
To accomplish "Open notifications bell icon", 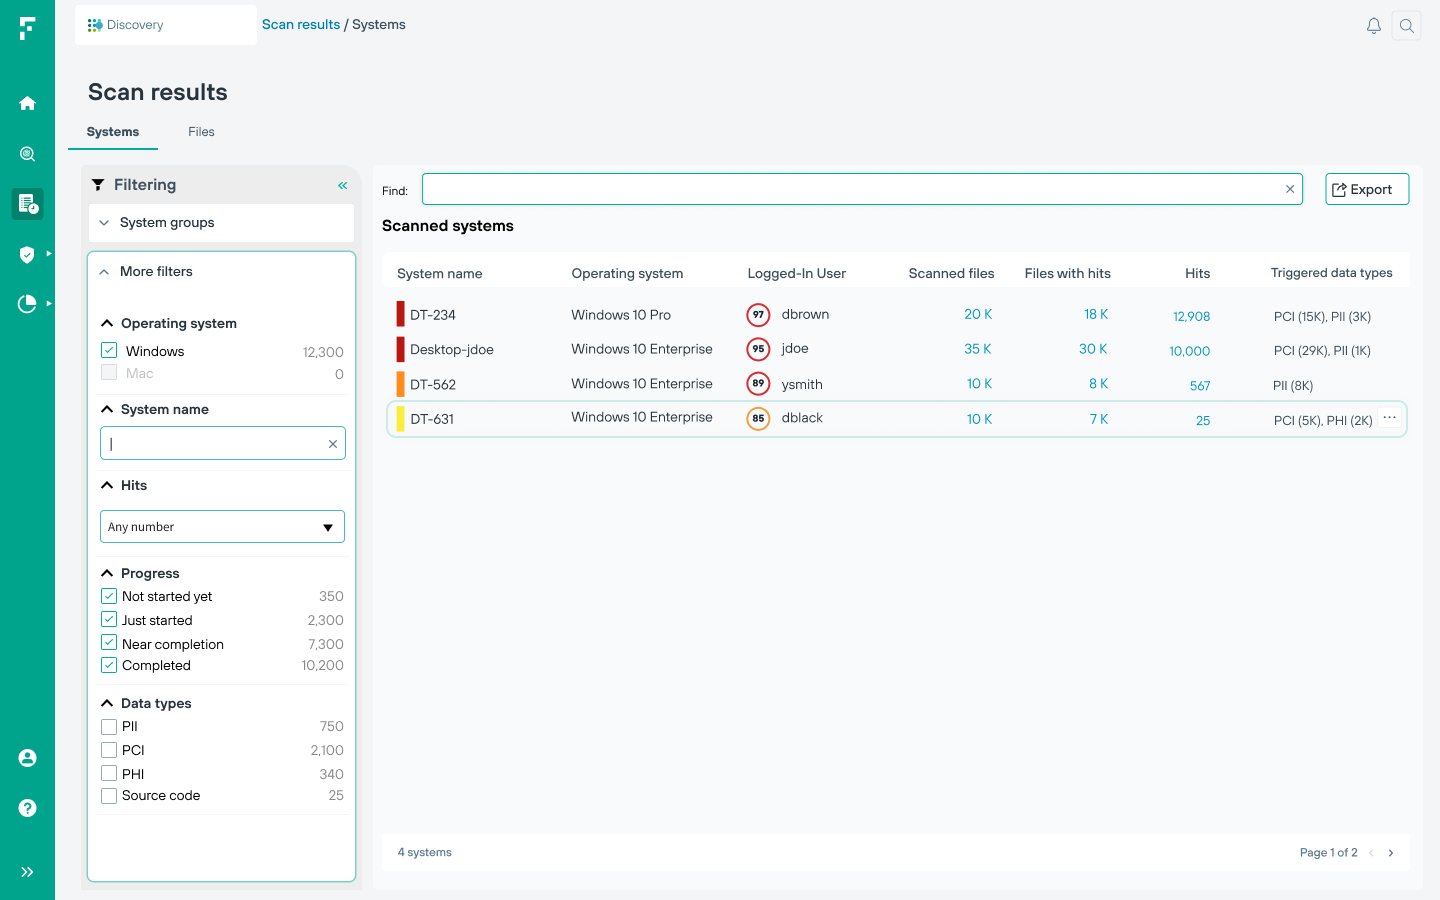I will tap(1374, 26).
